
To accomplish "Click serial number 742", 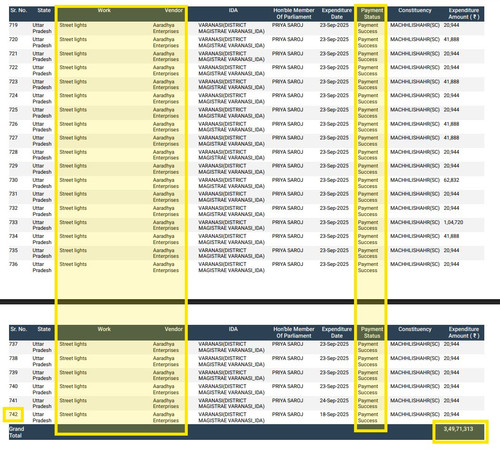I will (x=14, y=414).
